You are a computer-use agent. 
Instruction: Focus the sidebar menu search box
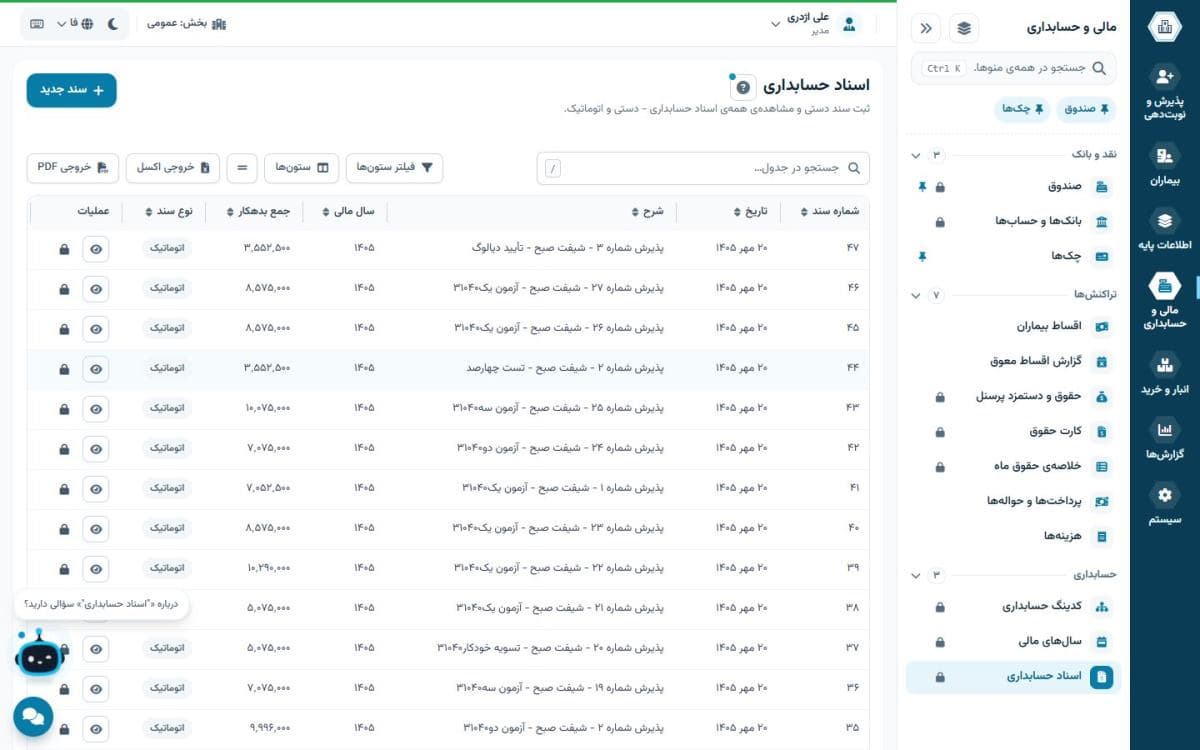(x=1014, y=68)
